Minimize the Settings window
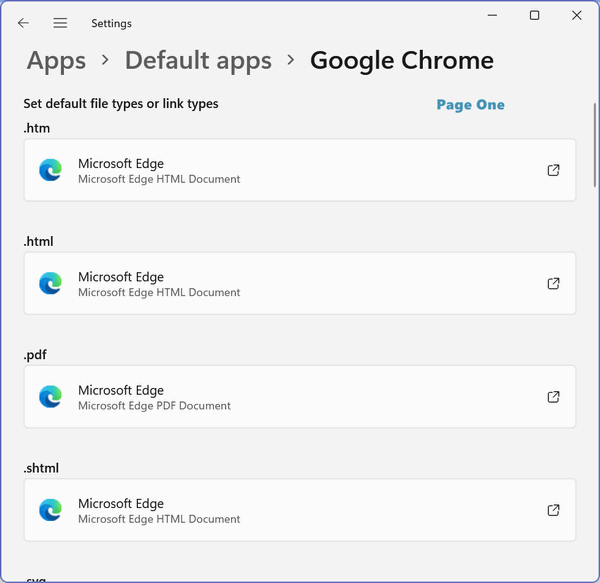The width and height of the screenshot is (600, 583). point(492,15)
